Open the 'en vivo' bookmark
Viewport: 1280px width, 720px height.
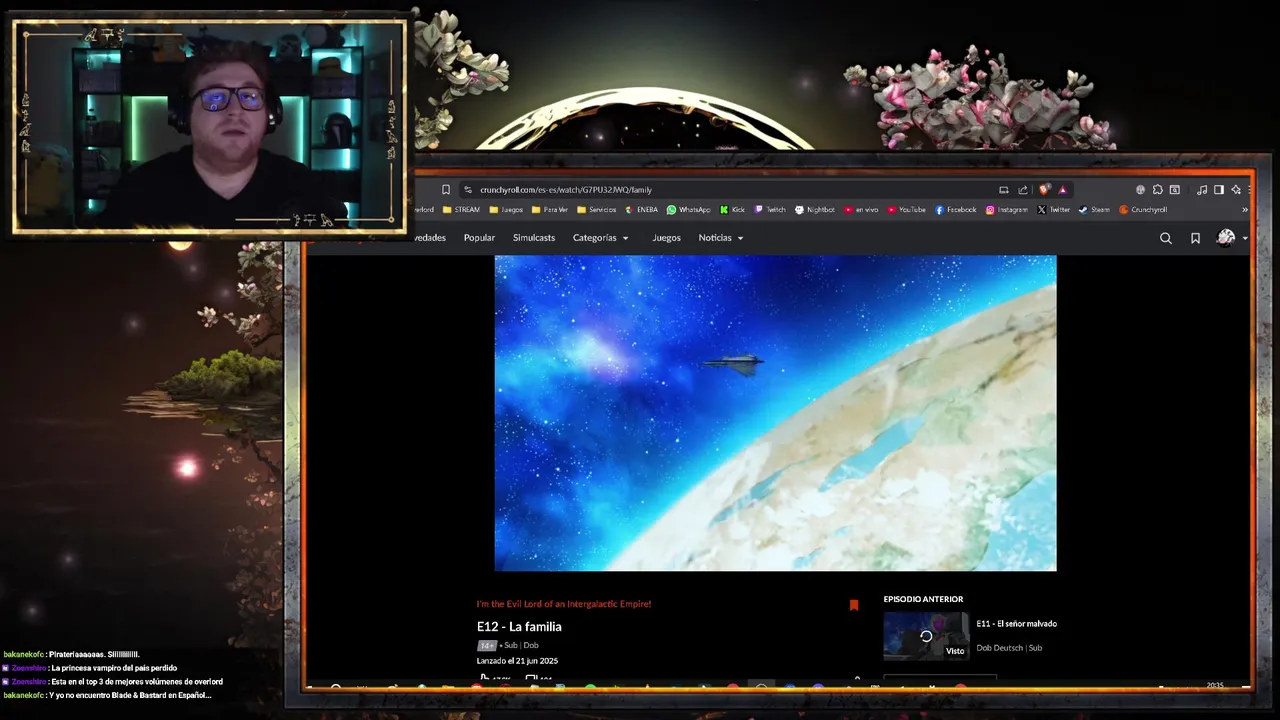[861, 210]
